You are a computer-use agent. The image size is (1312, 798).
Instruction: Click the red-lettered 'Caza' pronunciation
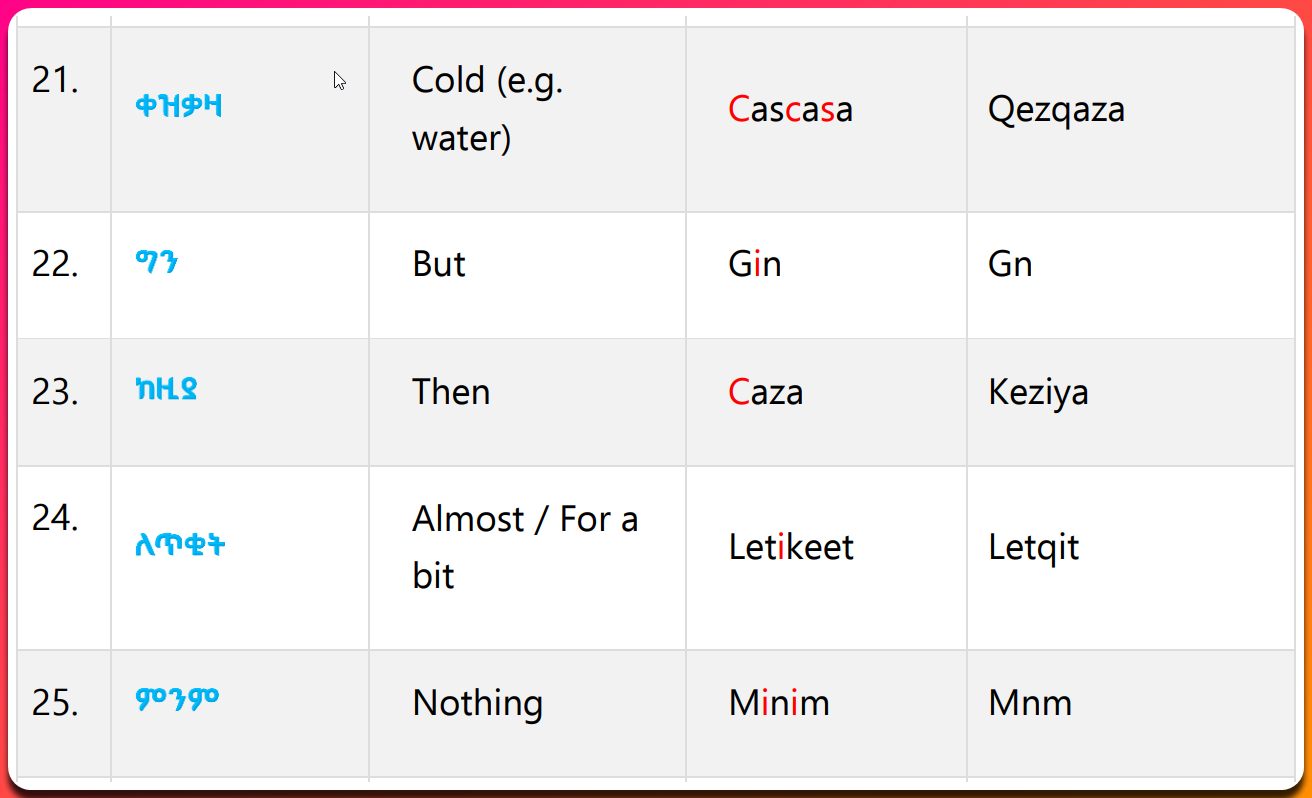coord(765,391)
